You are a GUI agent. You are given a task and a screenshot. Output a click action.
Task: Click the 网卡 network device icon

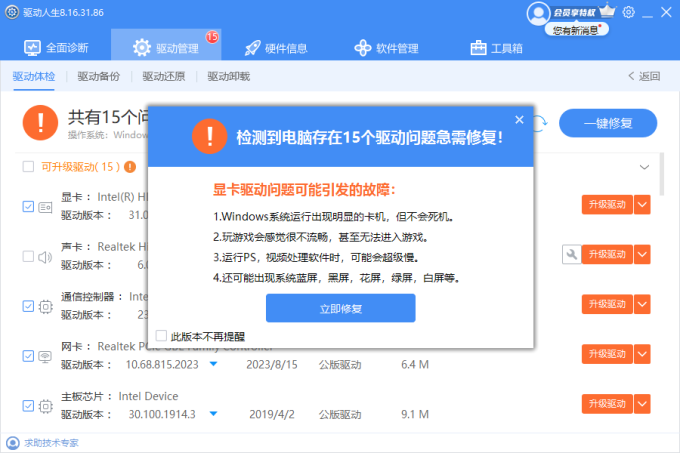tap(45, 357)
